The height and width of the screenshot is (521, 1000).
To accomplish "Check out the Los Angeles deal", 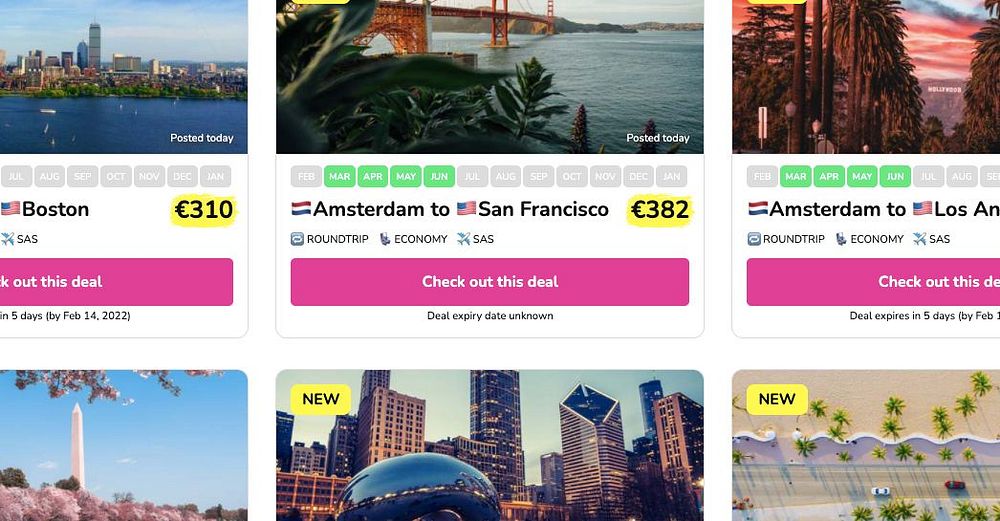I will point(873,282).
